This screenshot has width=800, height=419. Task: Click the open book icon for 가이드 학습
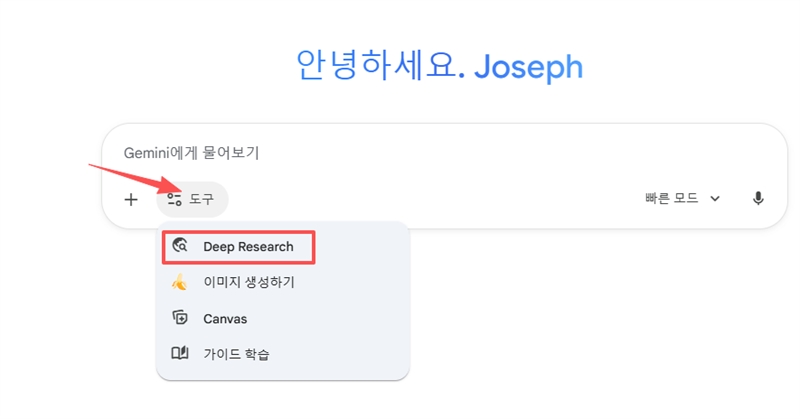click(x=180, y=353)
